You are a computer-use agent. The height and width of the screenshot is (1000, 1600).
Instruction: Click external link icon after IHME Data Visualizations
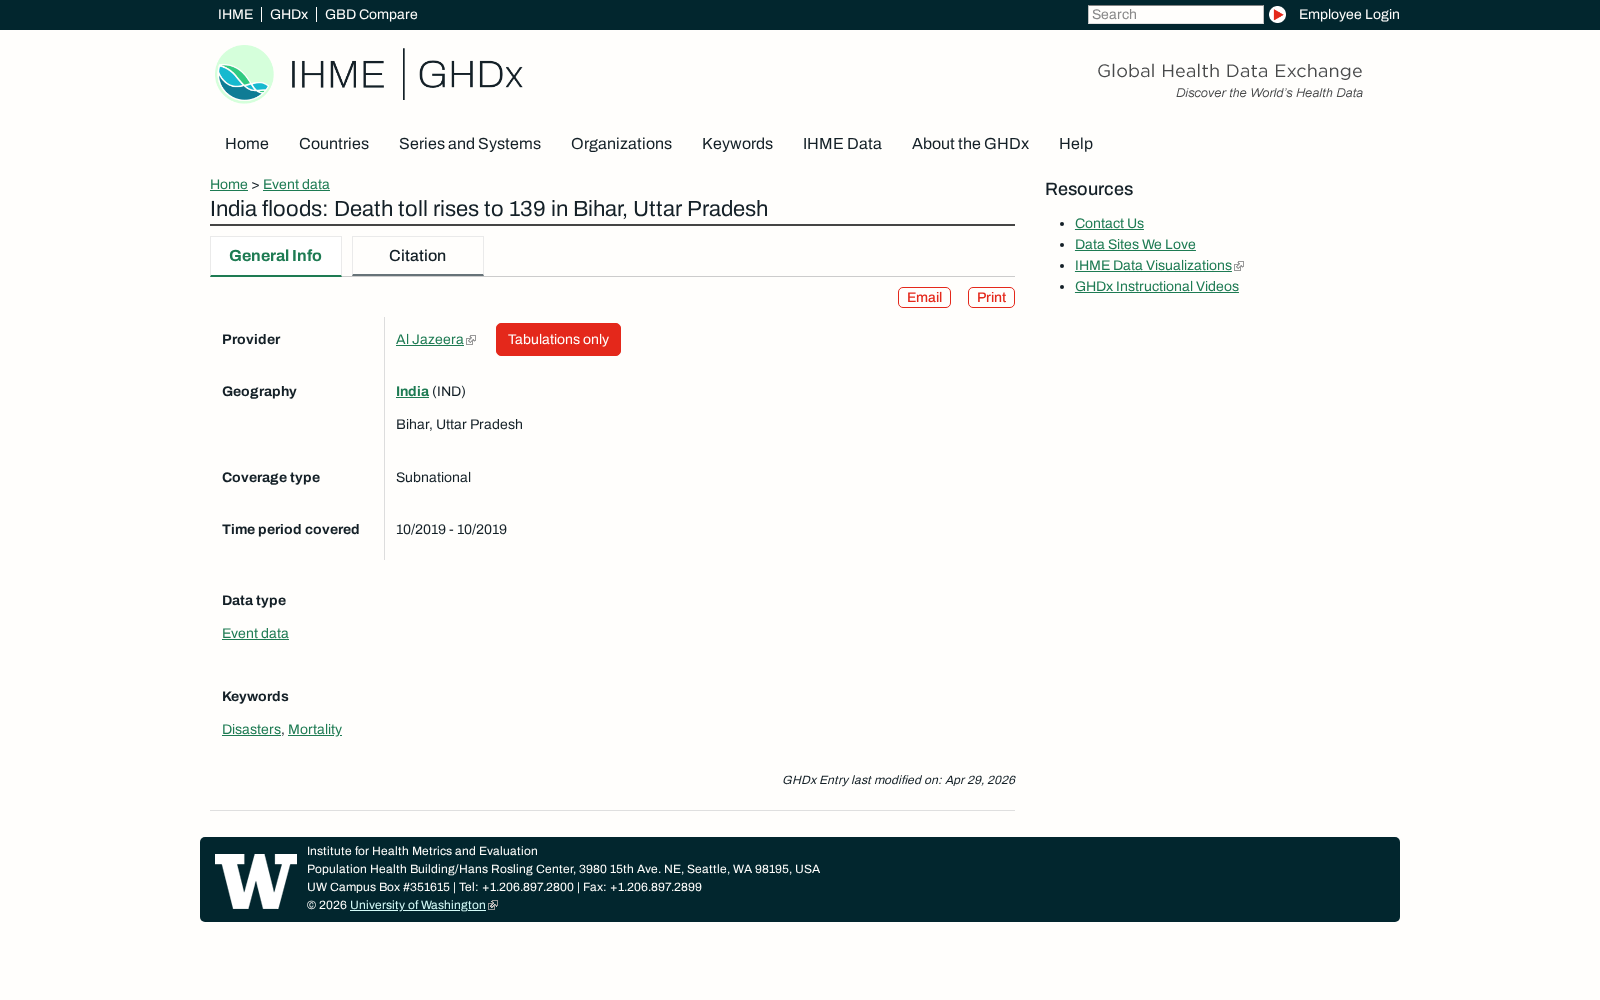[1239, 266]
